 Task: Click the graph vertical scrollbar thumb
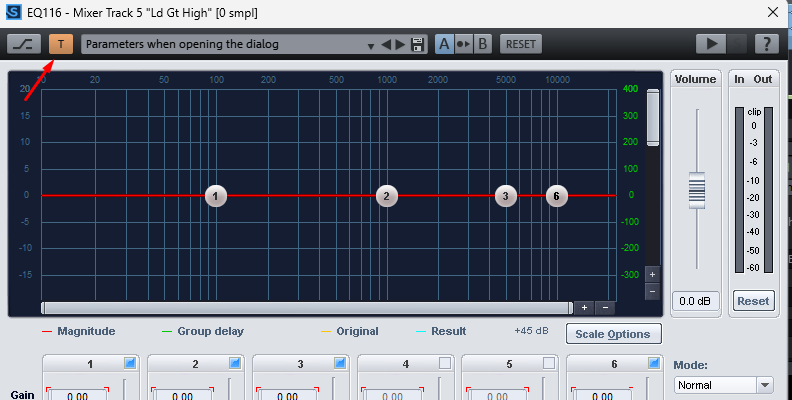653,118
